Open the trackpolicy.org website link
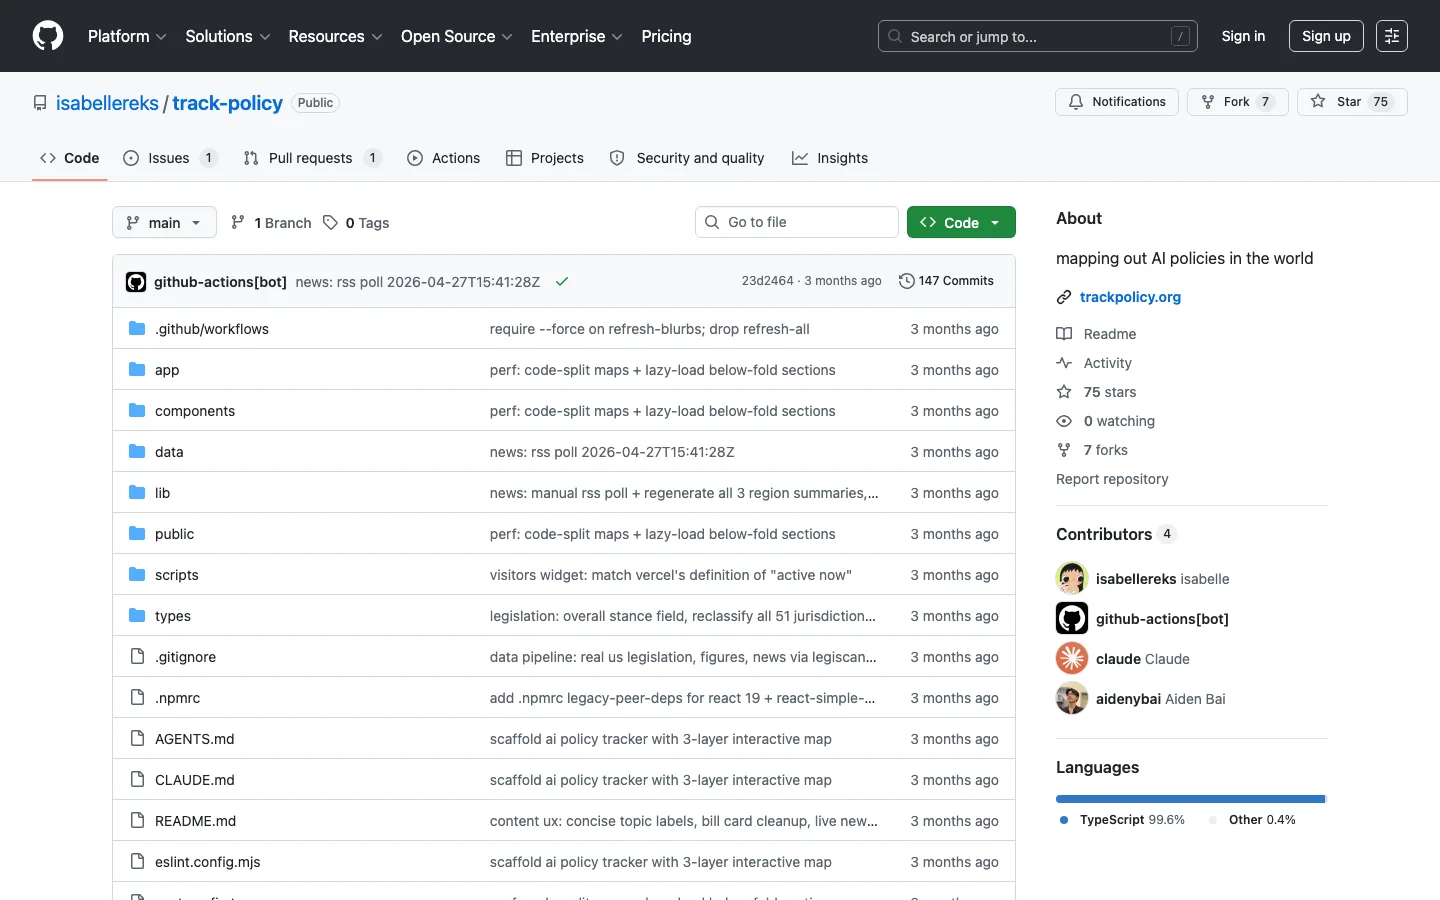Image resolution: width=1440 pixels, height=900 pixels. pos(1130,297)
